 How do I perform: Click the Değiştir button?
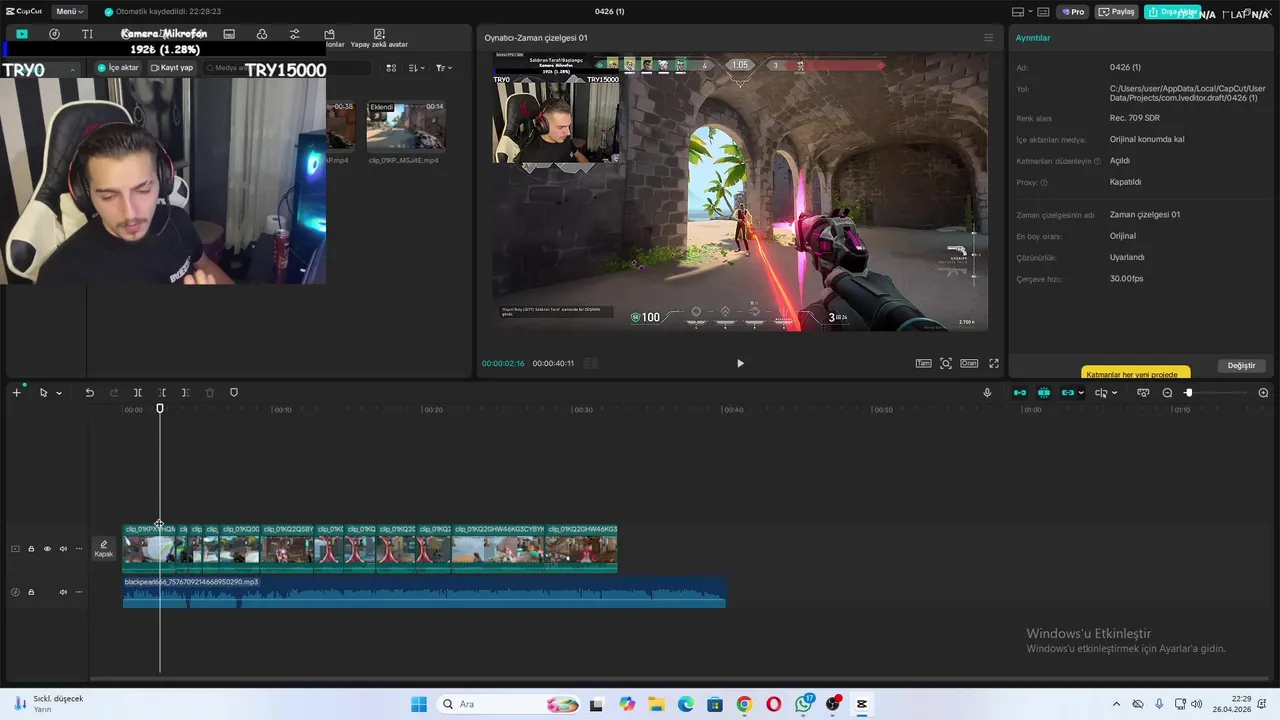pos(1241,365)
